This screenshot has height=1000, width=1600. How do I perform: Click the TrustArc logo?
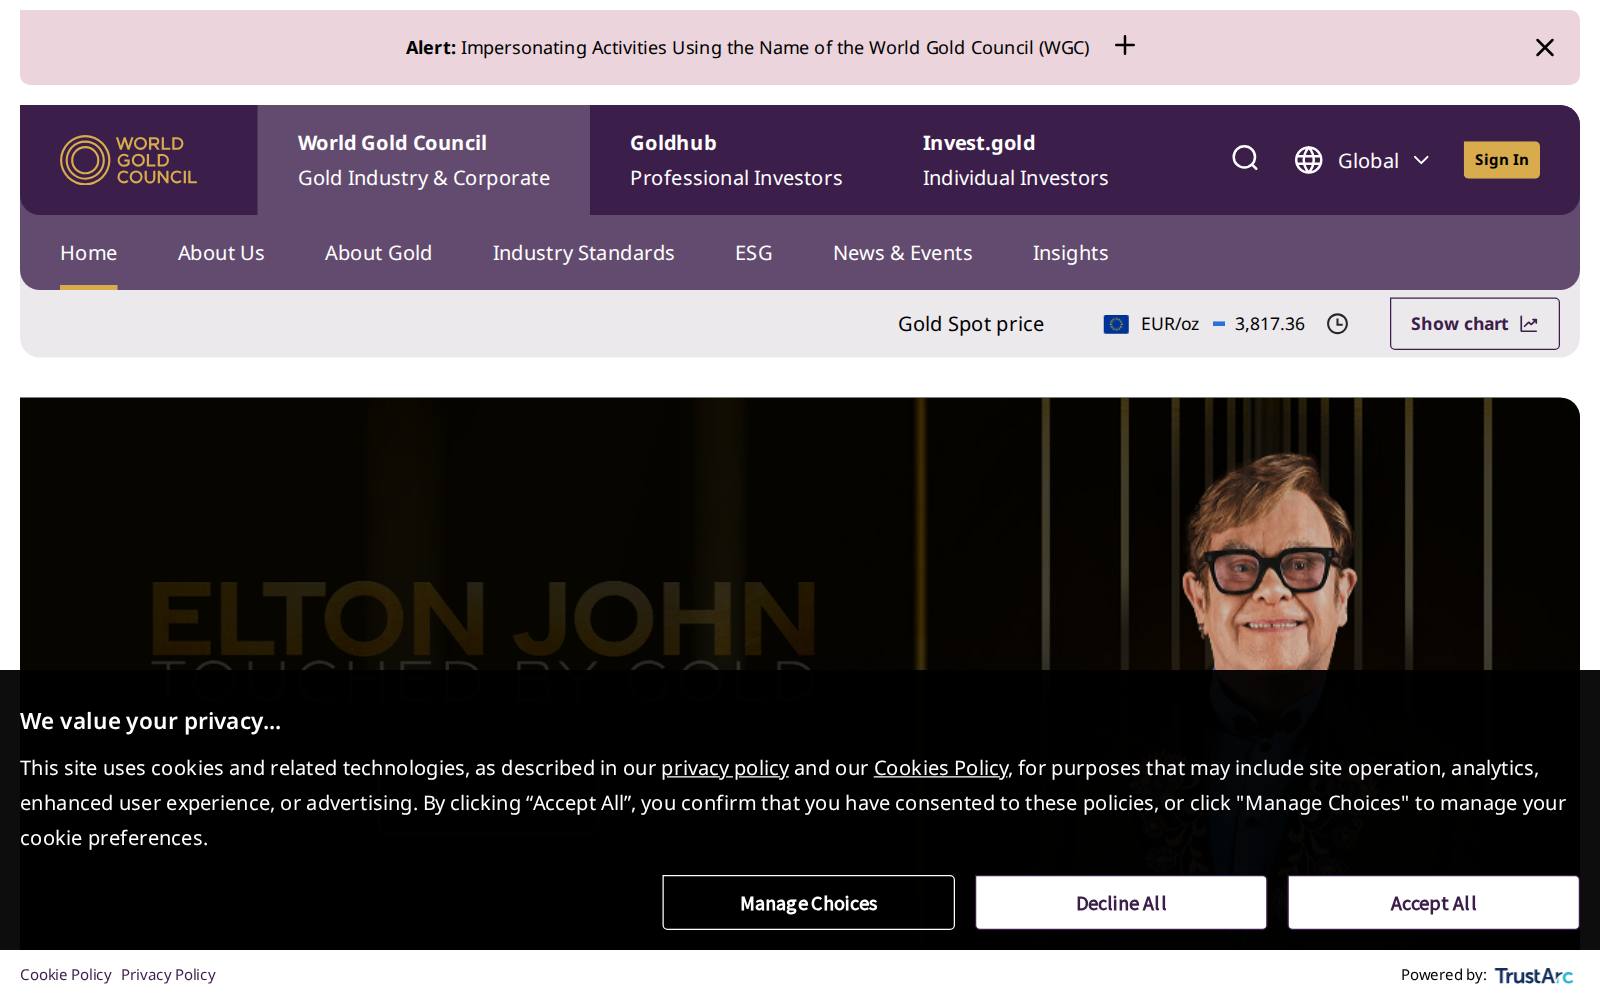[x=1534, y=976]
